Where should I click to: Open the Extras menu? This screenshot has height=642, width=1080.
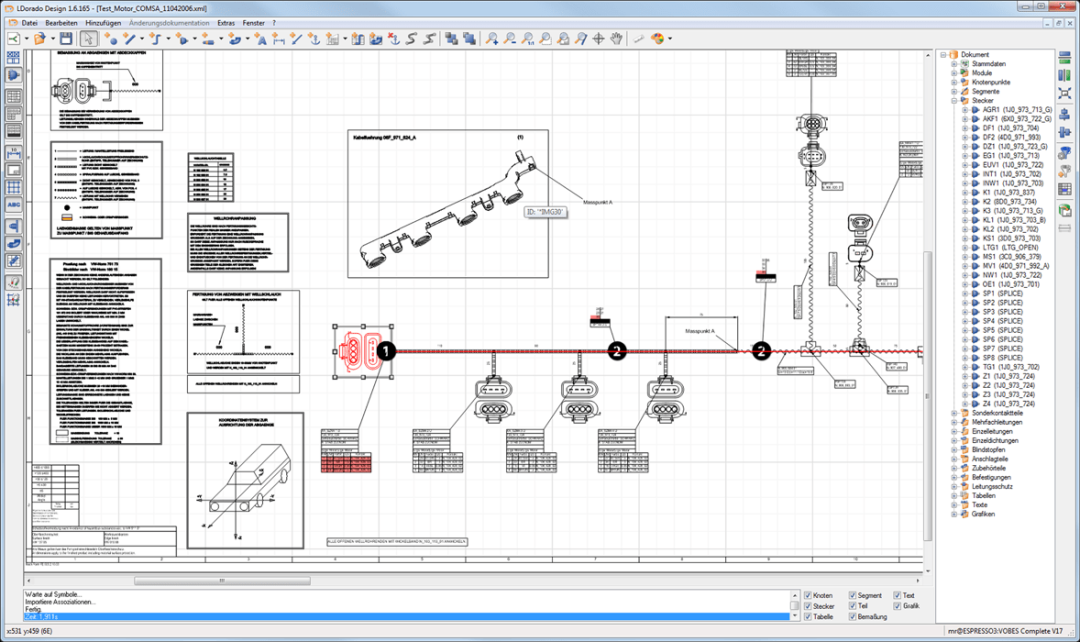tap(227, 22)
